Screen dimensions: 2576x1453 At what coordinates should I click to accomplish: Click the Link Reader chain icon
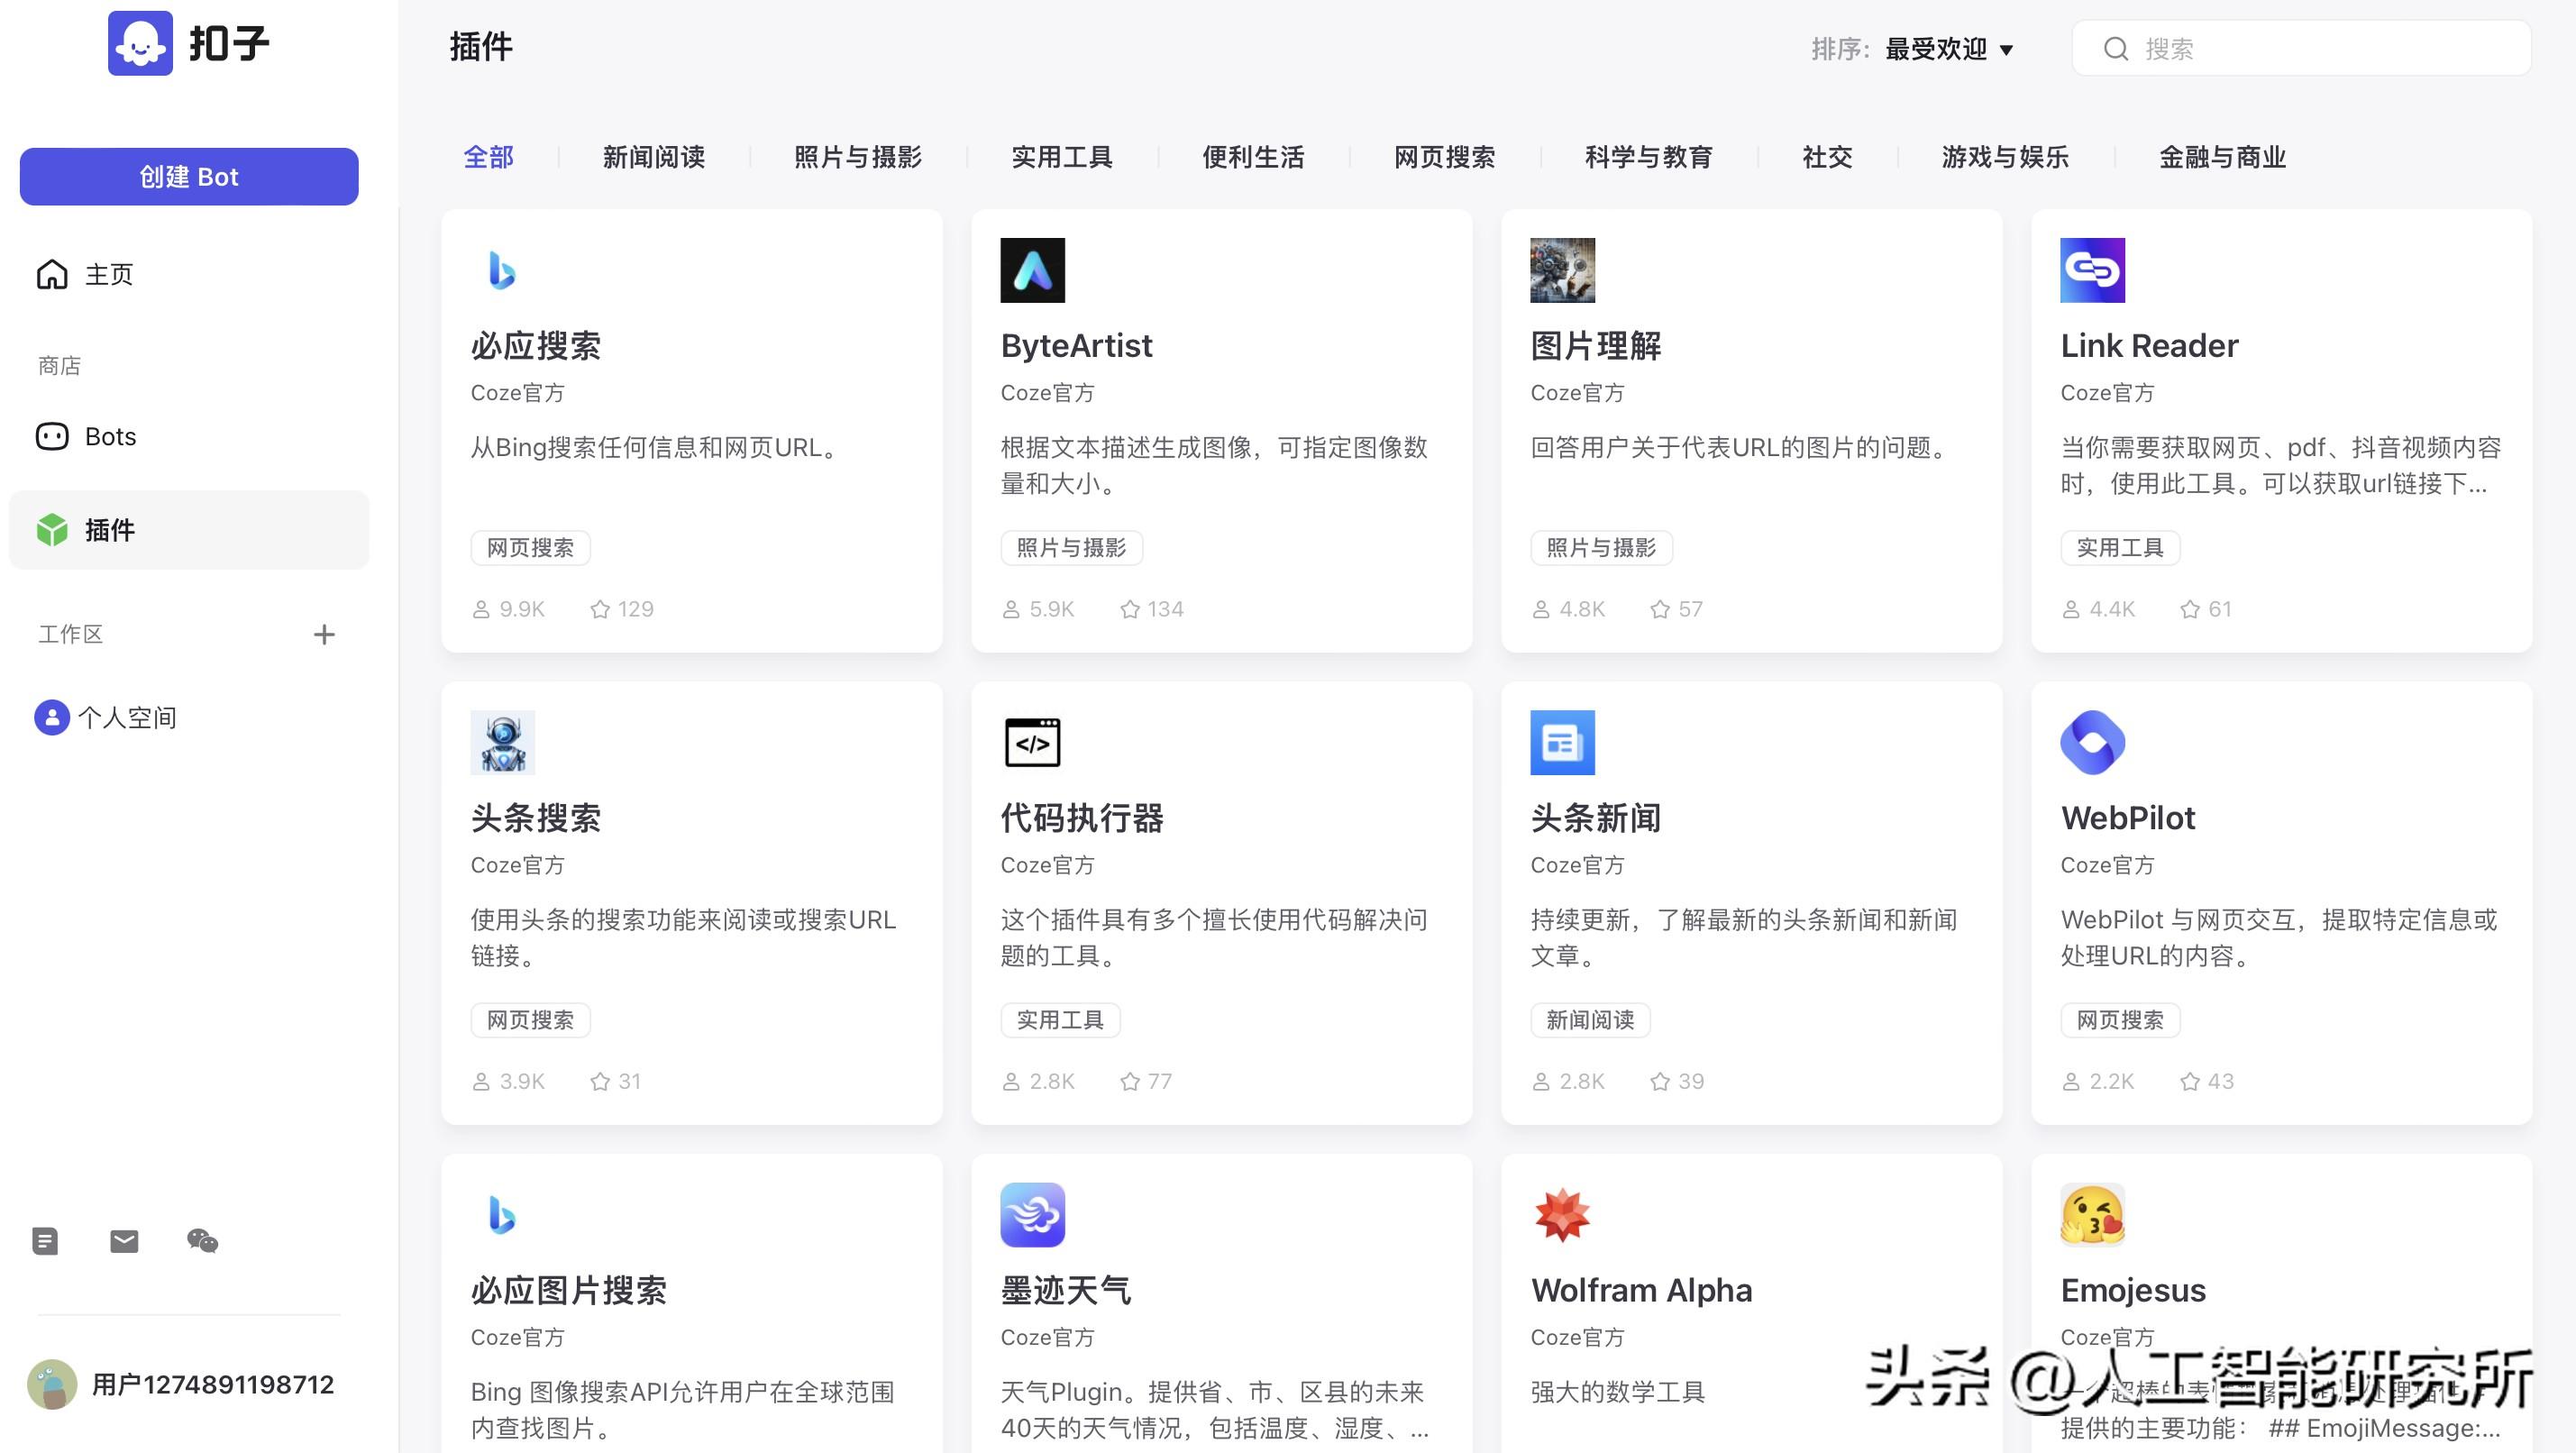tap(2092, 270)
